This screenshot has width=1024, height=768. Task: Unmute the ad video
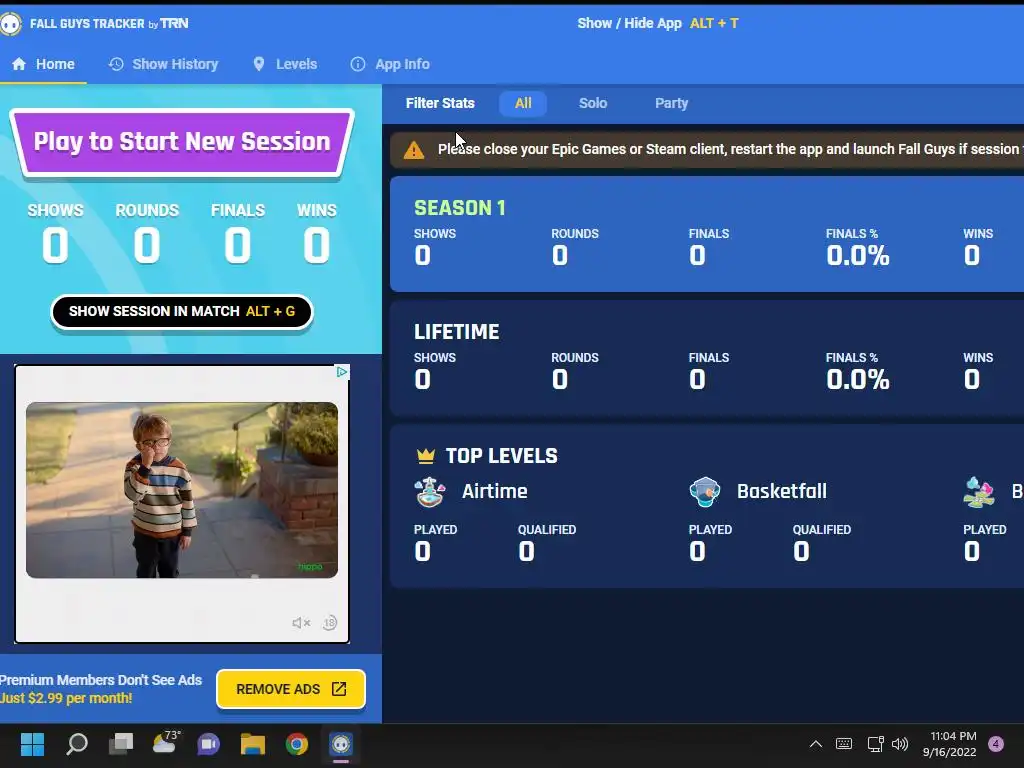[x=300, y=623]
